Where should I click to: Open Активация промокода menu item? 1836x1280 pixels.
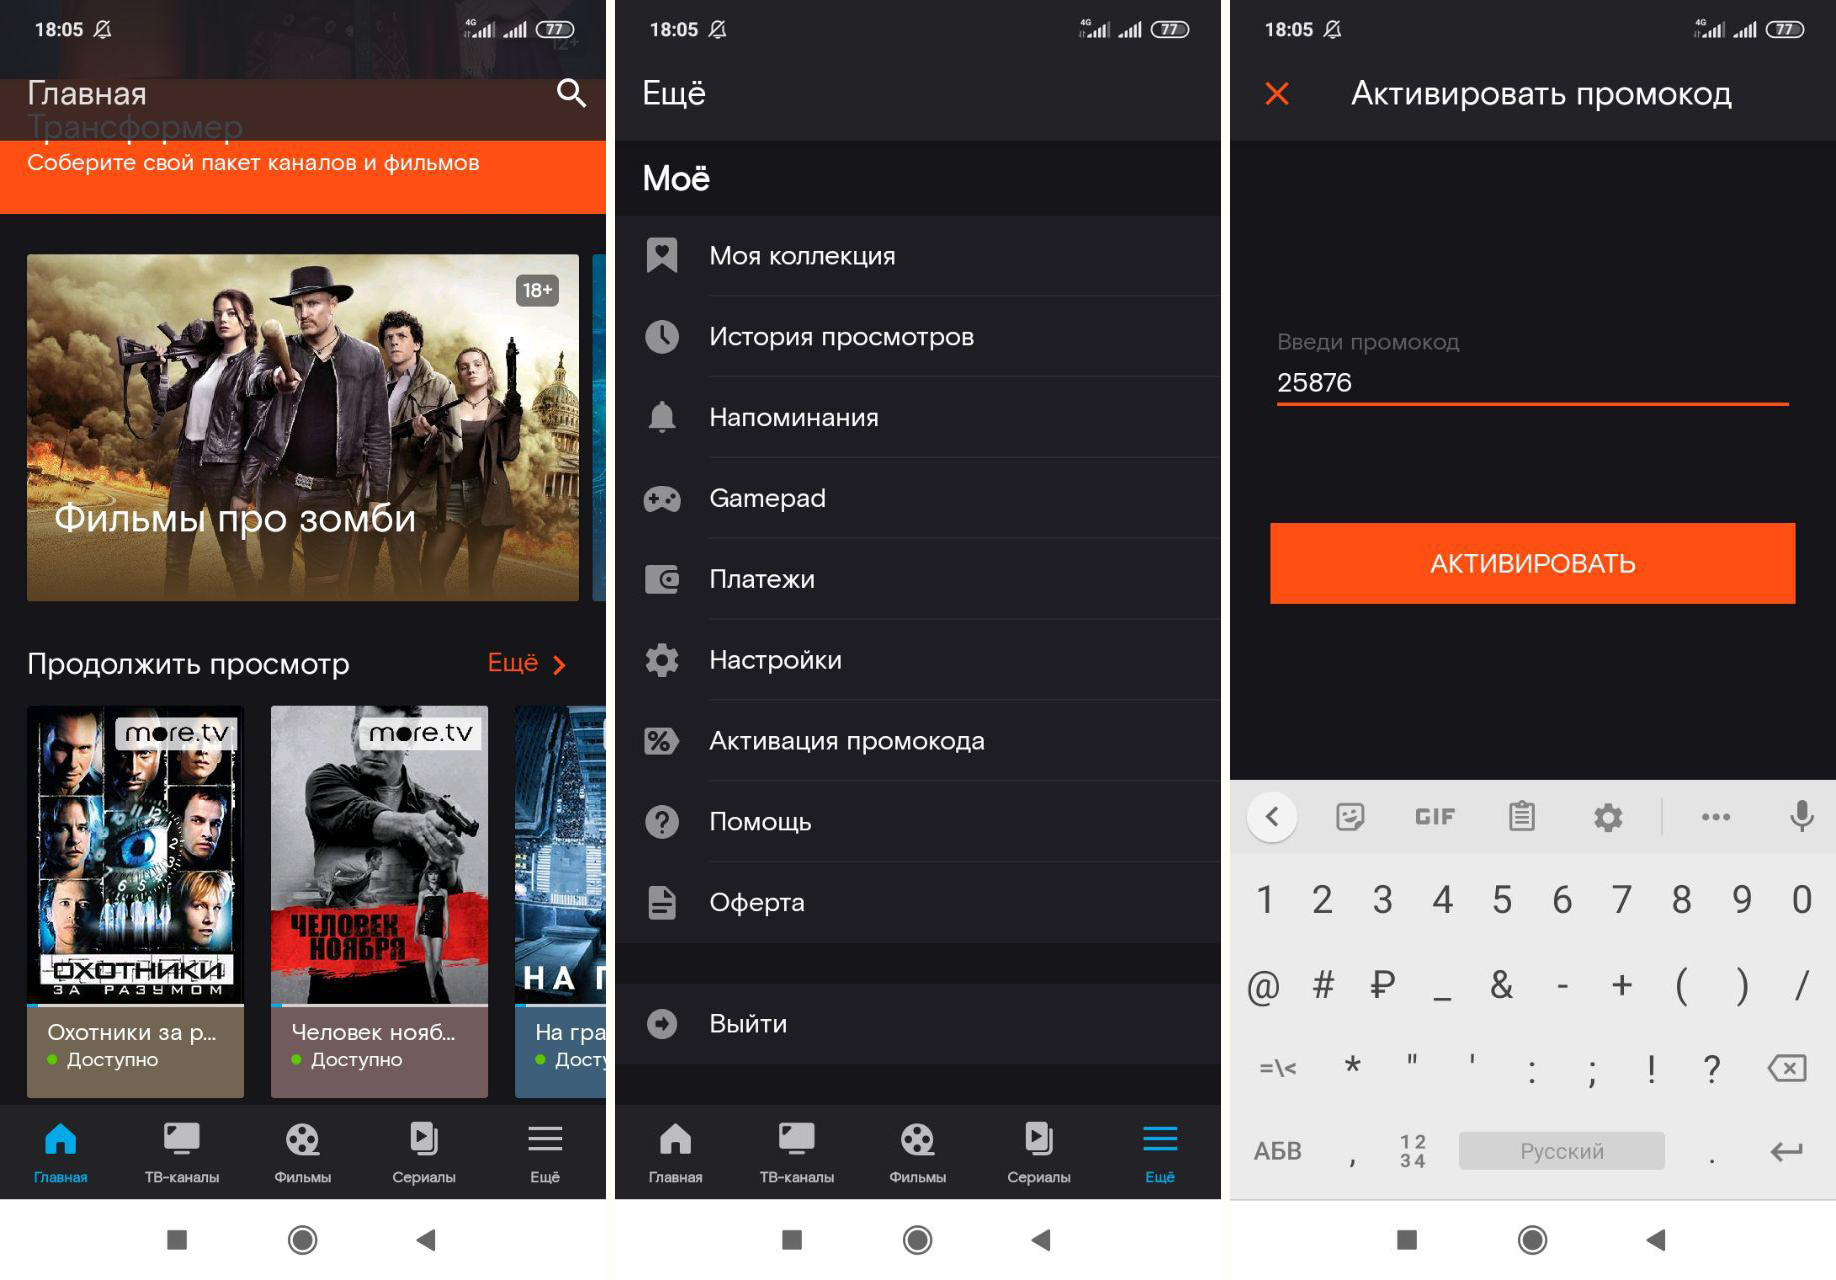(918, 741)
